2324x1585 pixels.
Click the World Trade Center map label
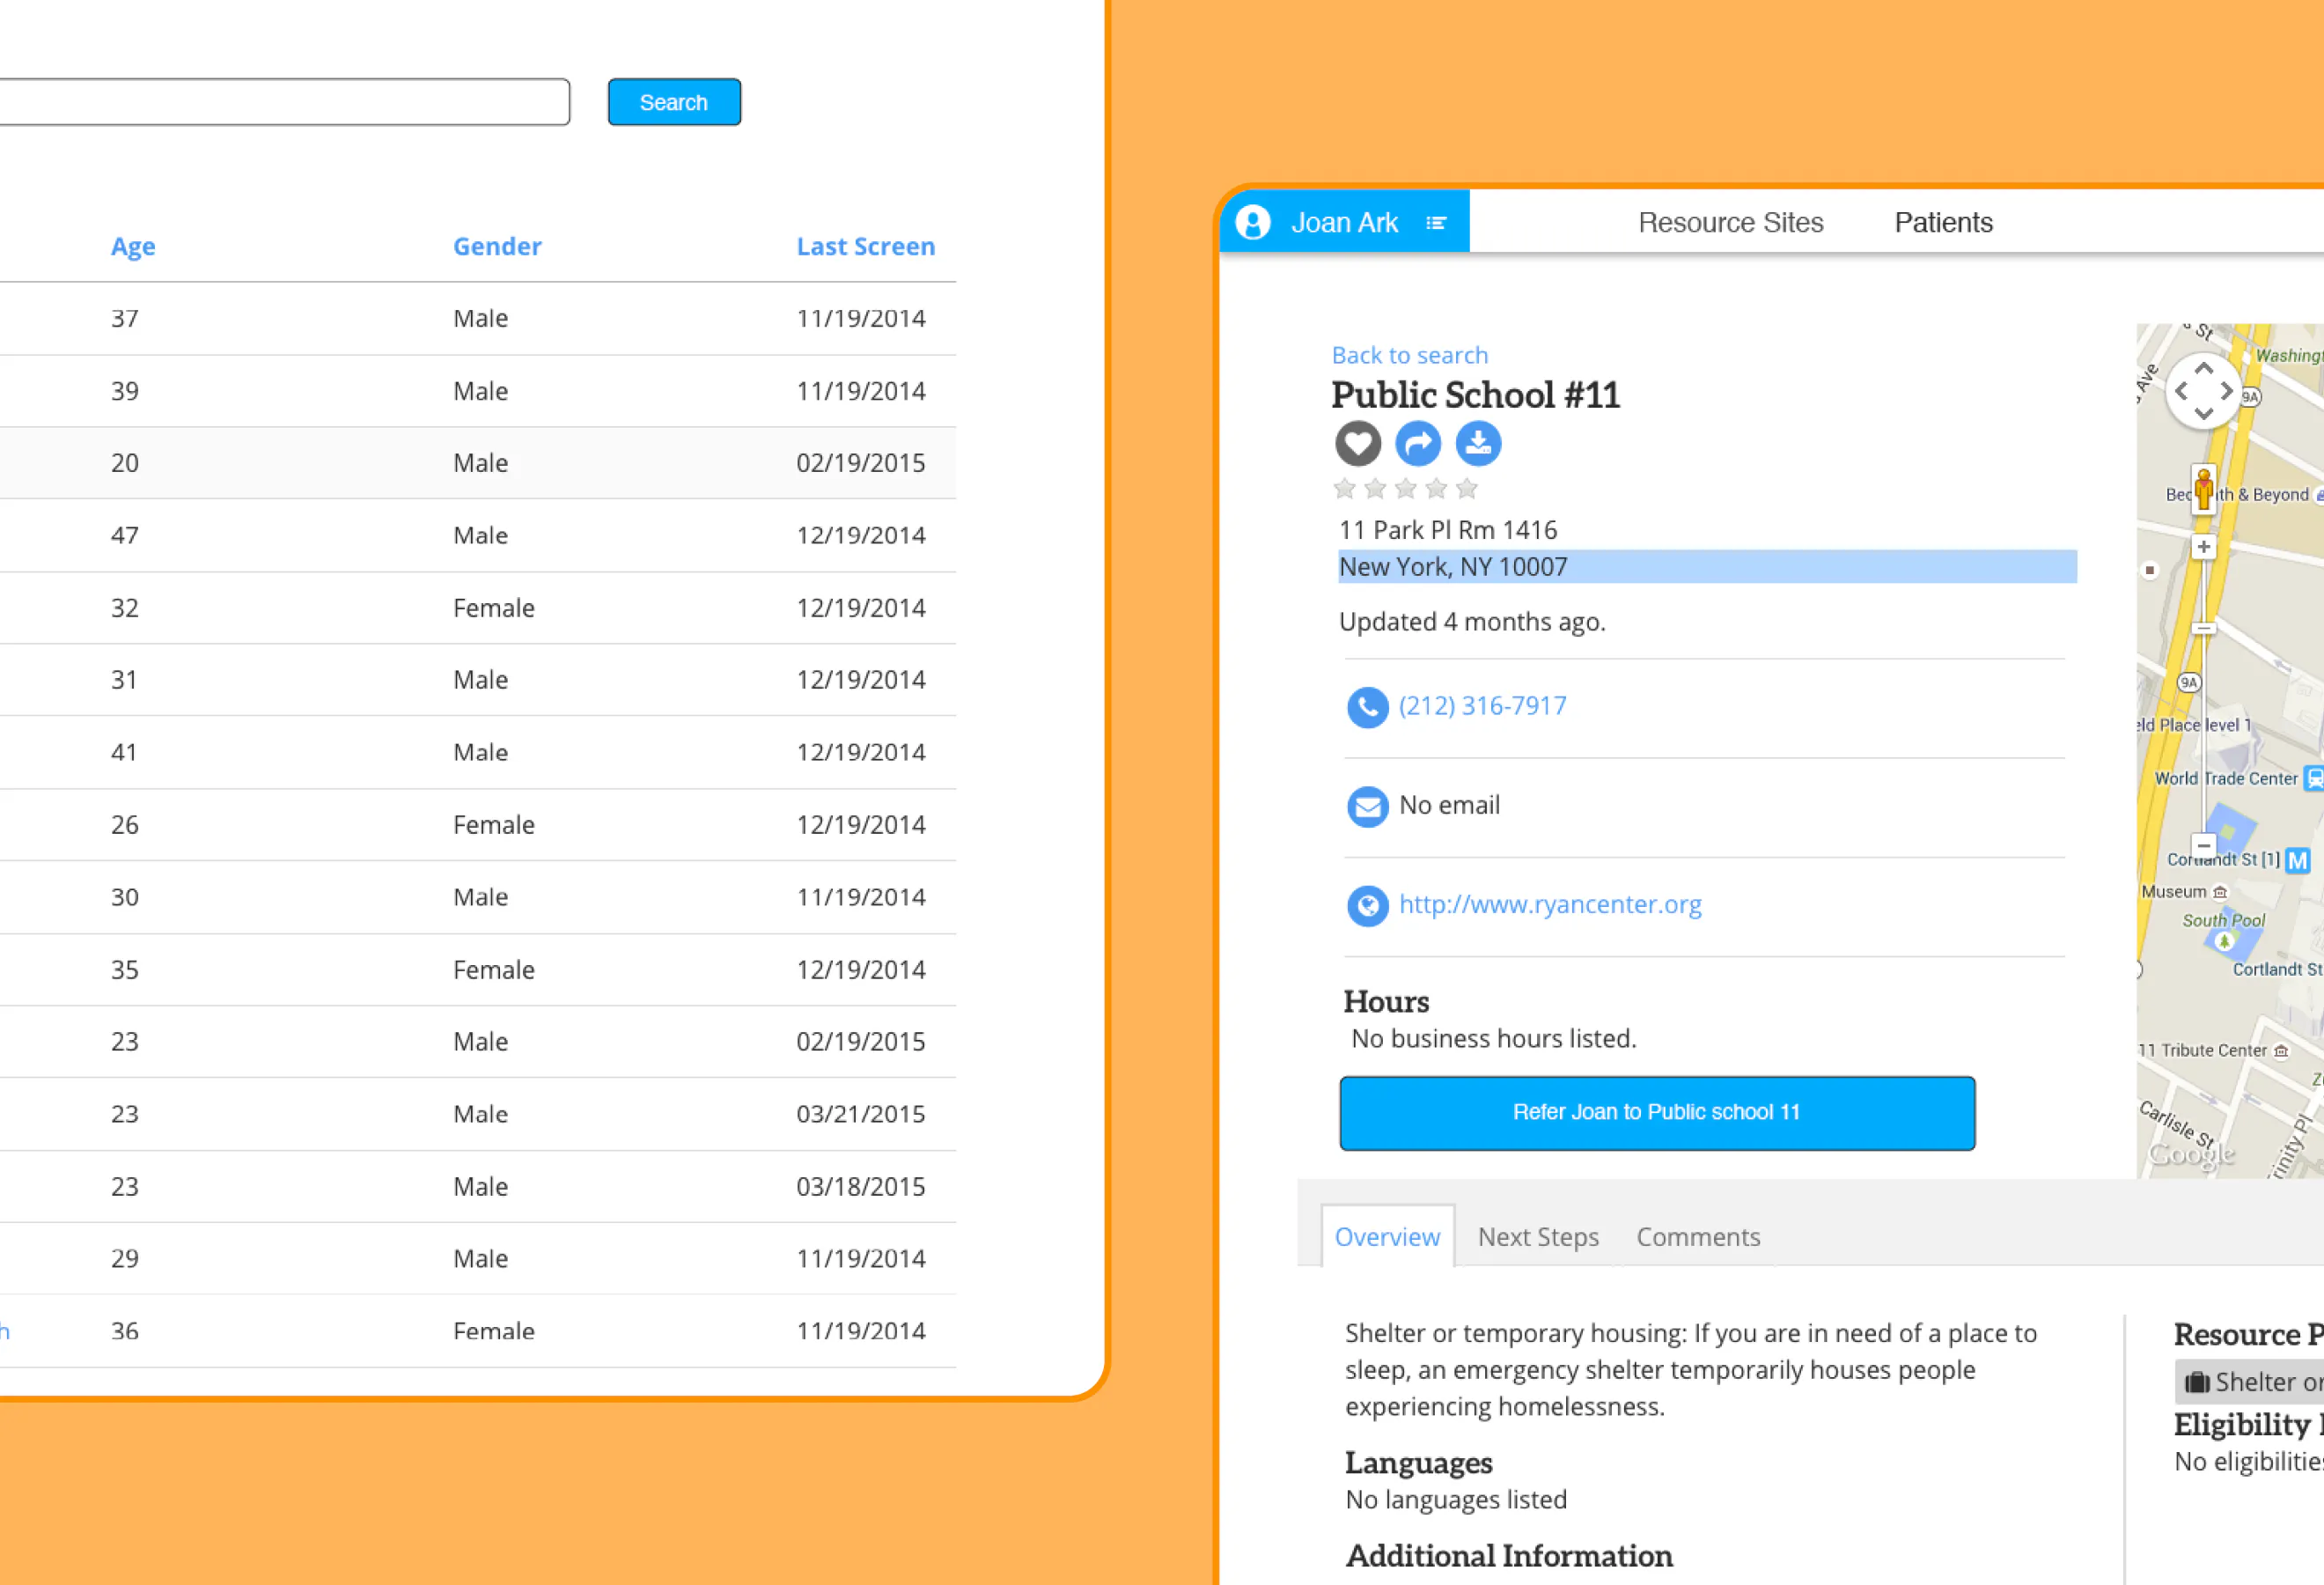(2226, 779)
